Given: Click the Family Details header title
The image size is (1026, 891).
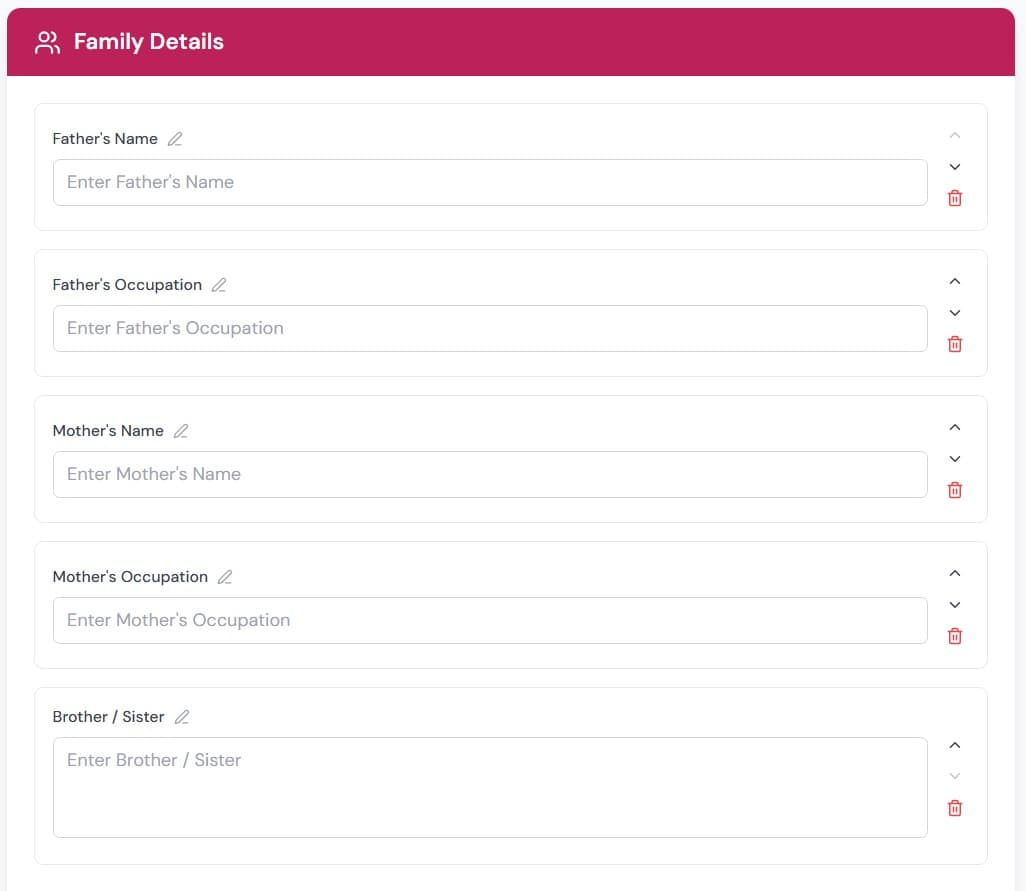Looking at the screenshot, I should point(148,42).
